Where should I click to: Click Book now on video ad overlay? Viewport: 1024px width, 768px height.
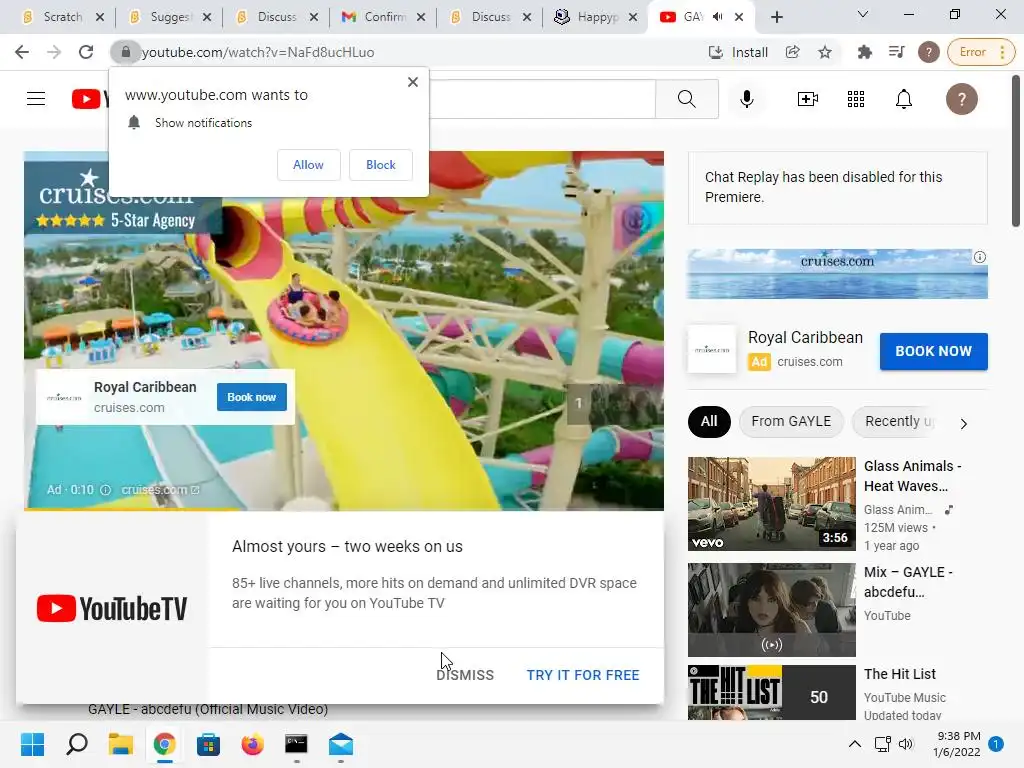pos(251,397)
